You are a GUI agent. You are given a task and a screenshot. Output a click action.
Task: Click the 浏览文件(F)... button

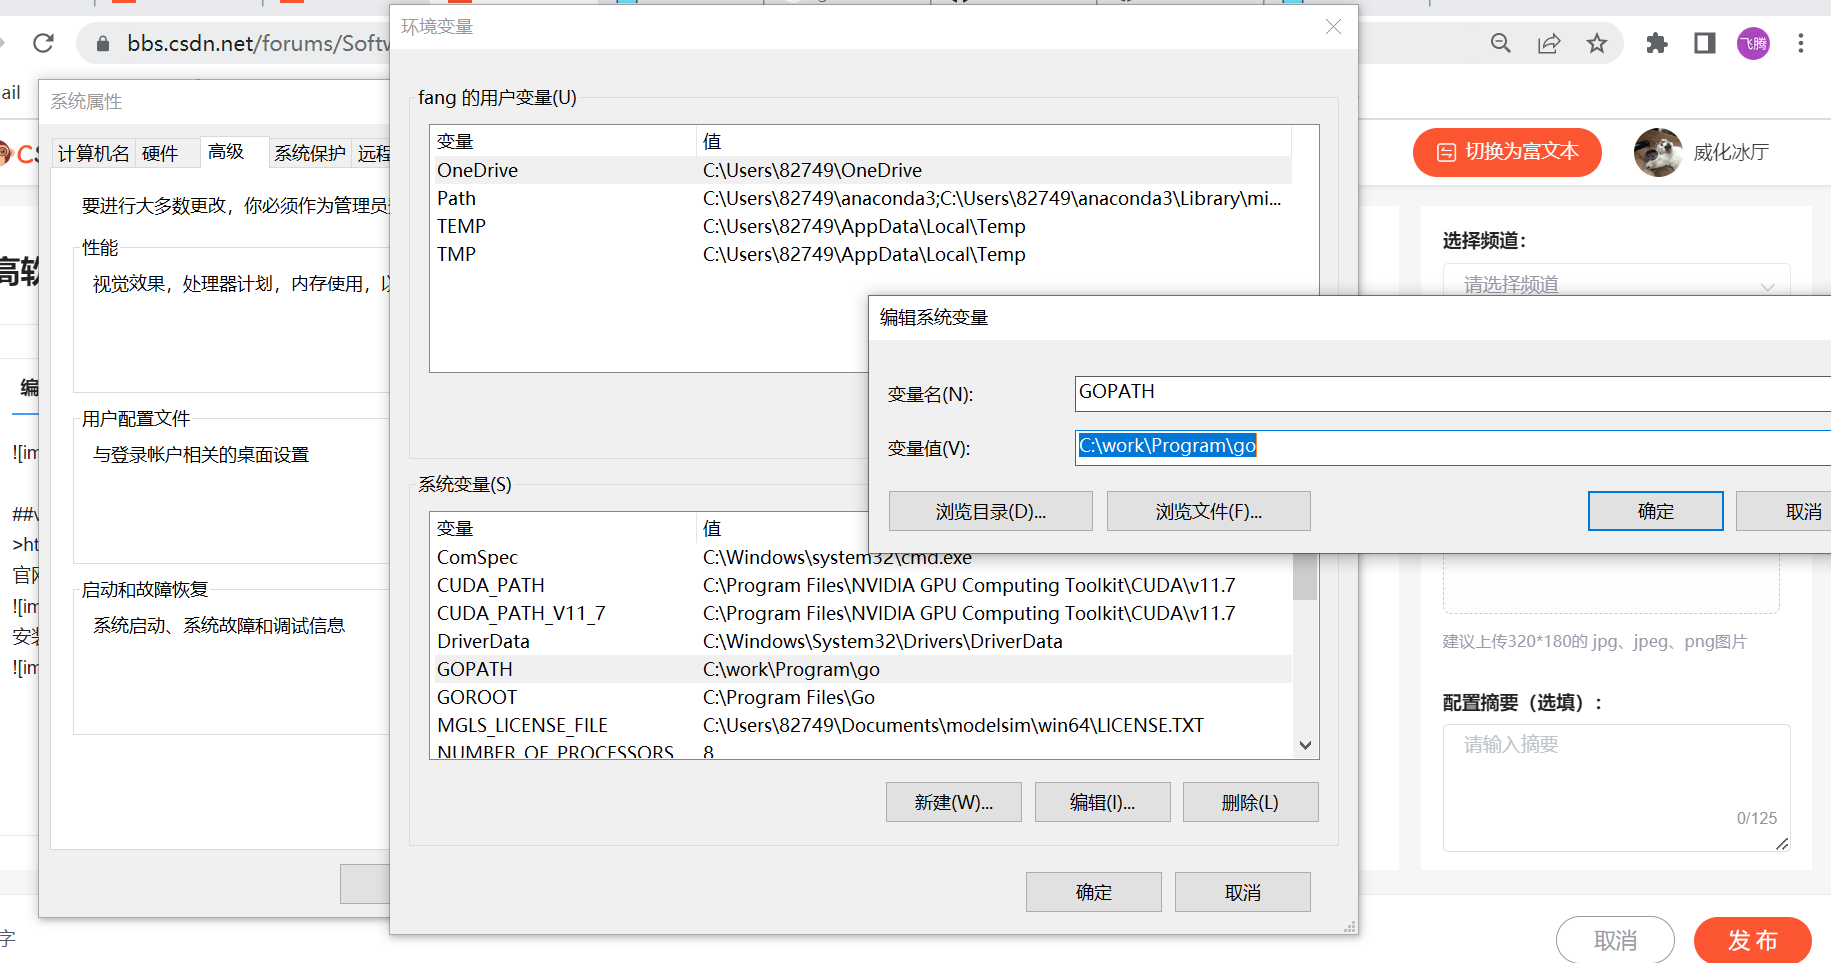pos(1209,511)
